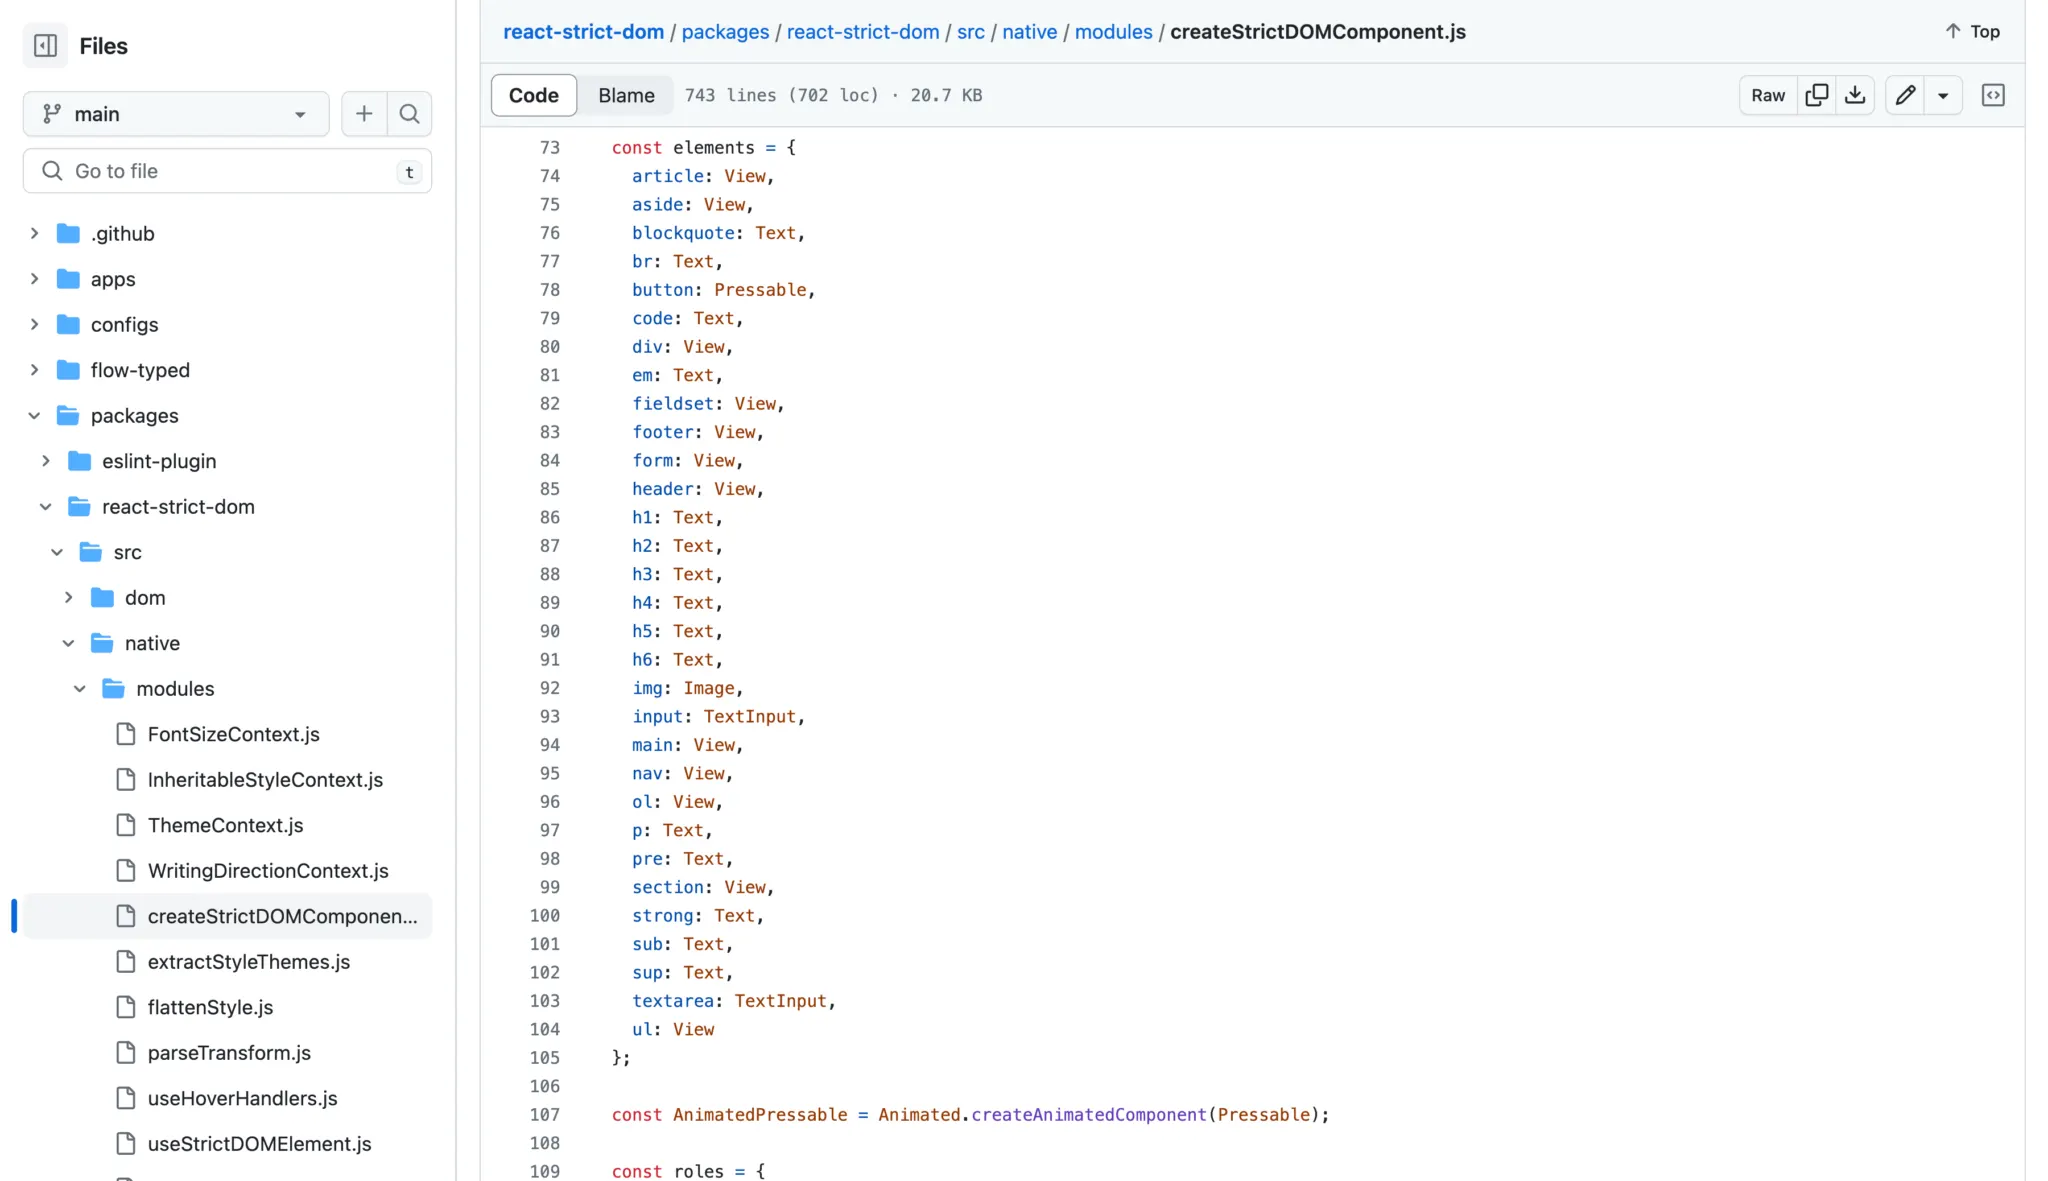Click the dom folder icon
2048x1181 pixels.
point(102,598)
